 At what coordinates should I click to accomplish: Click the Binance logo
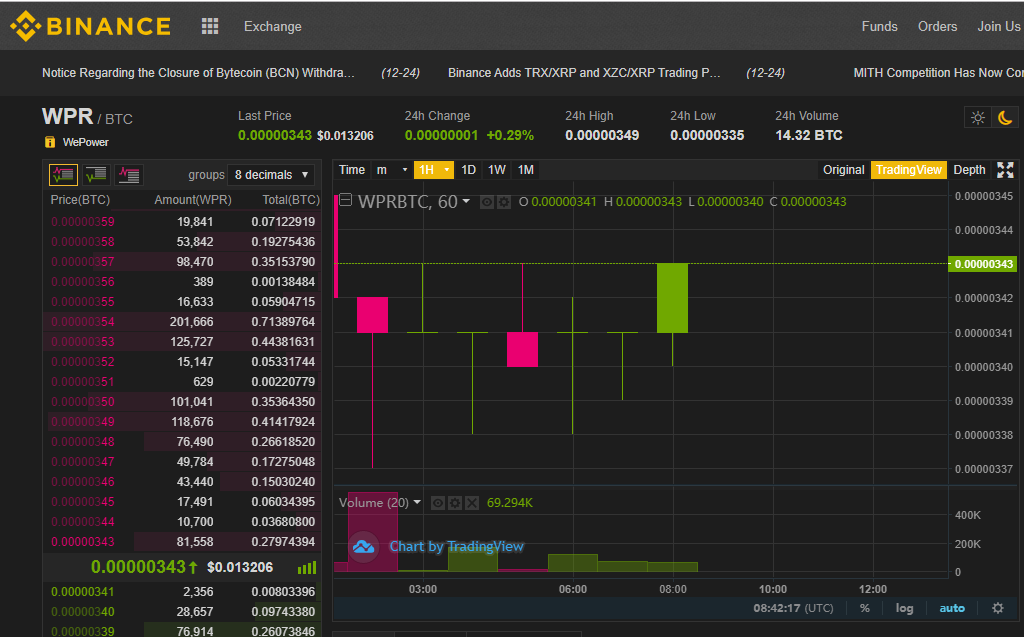coord(91,26)
